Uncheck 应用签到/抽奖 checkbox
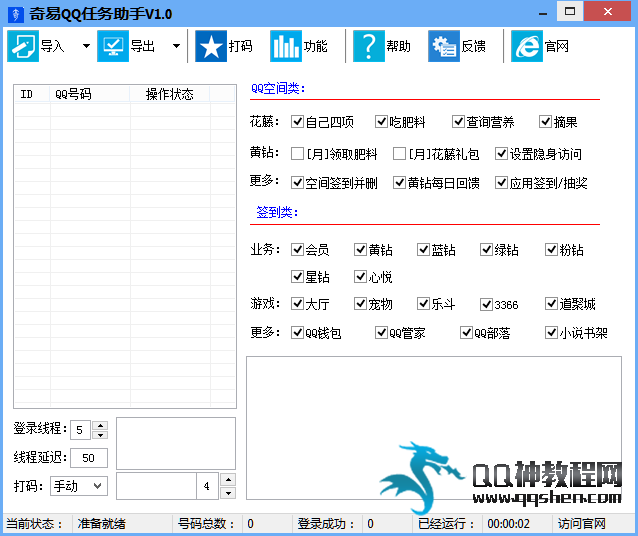The height and width of the screenshot is (536, 638). pos(501,183)
